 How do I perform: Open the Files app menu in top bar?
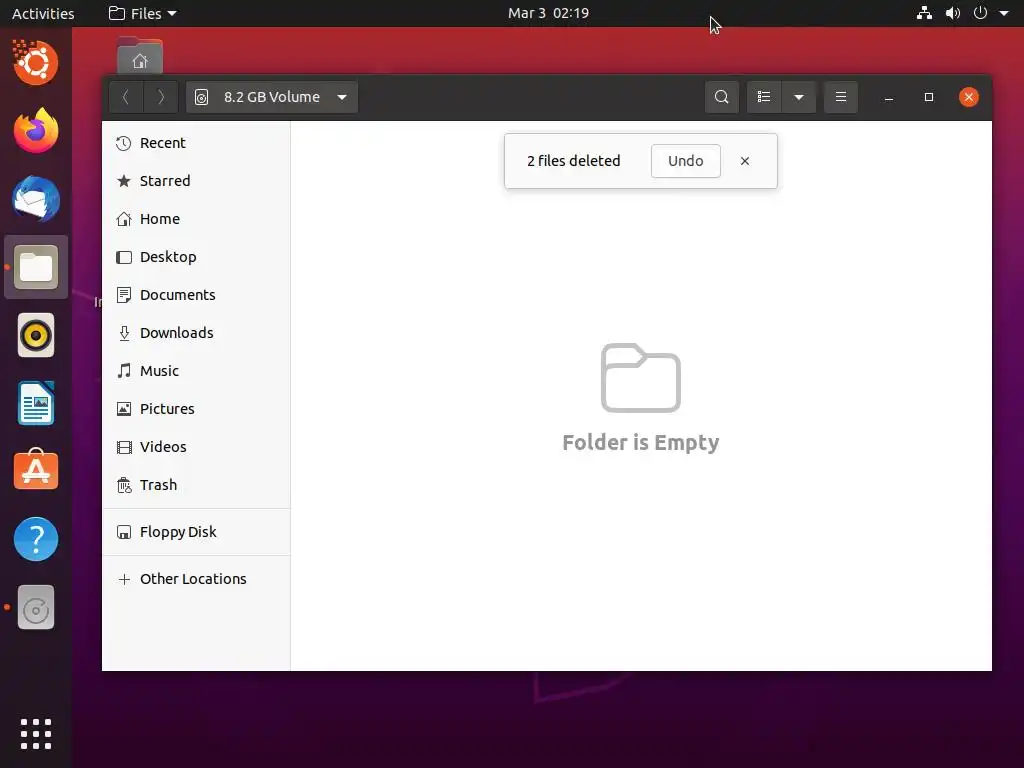[142, 13]
